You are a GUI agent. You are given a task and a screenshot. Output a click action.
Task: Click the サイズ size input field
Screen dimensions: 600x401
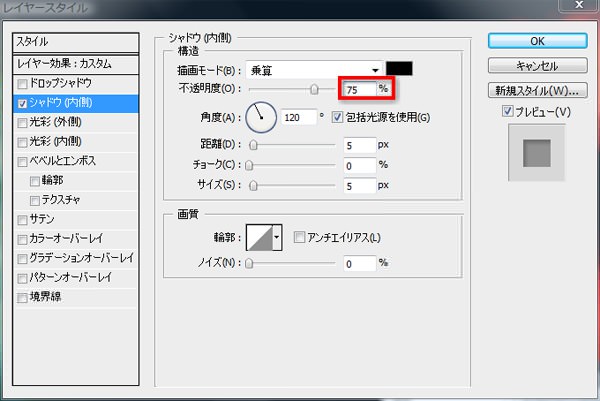357,186
